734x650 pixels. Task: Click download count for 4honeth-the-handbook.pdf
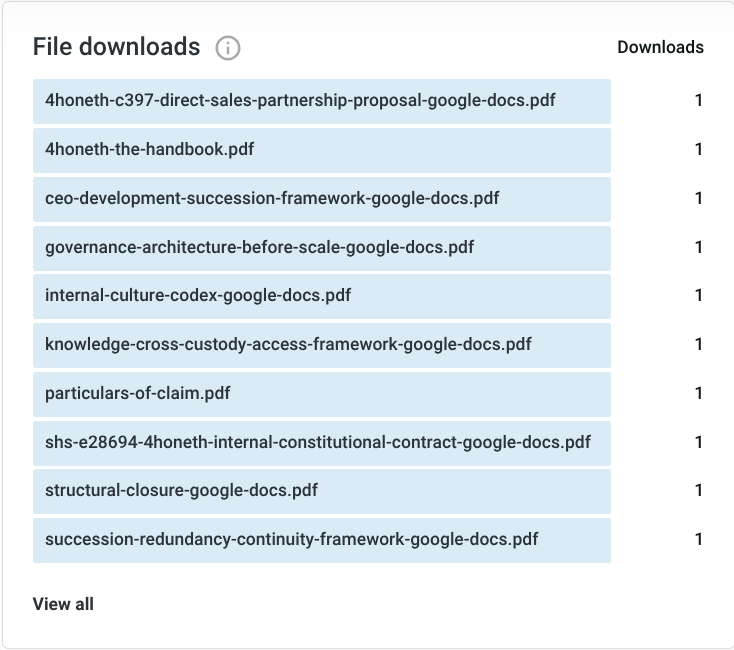click(x=699, y=150)
